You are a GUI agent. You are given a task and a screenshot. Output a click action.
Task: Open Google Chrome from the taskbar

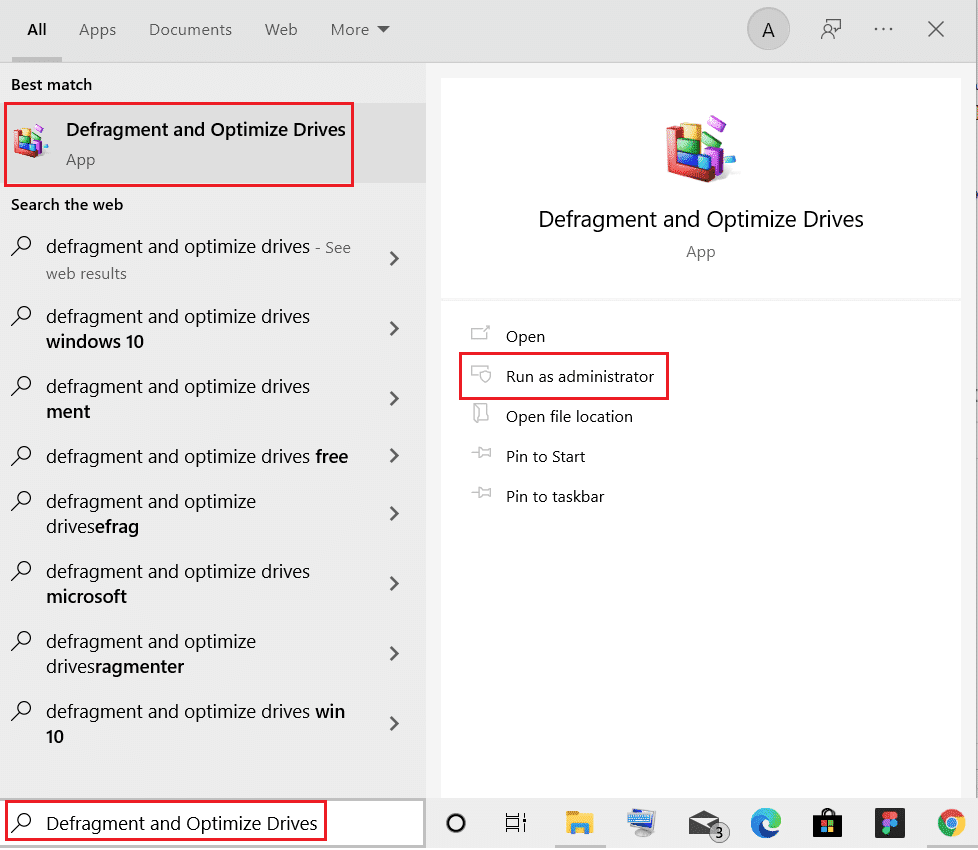click(x=949, y=823)
